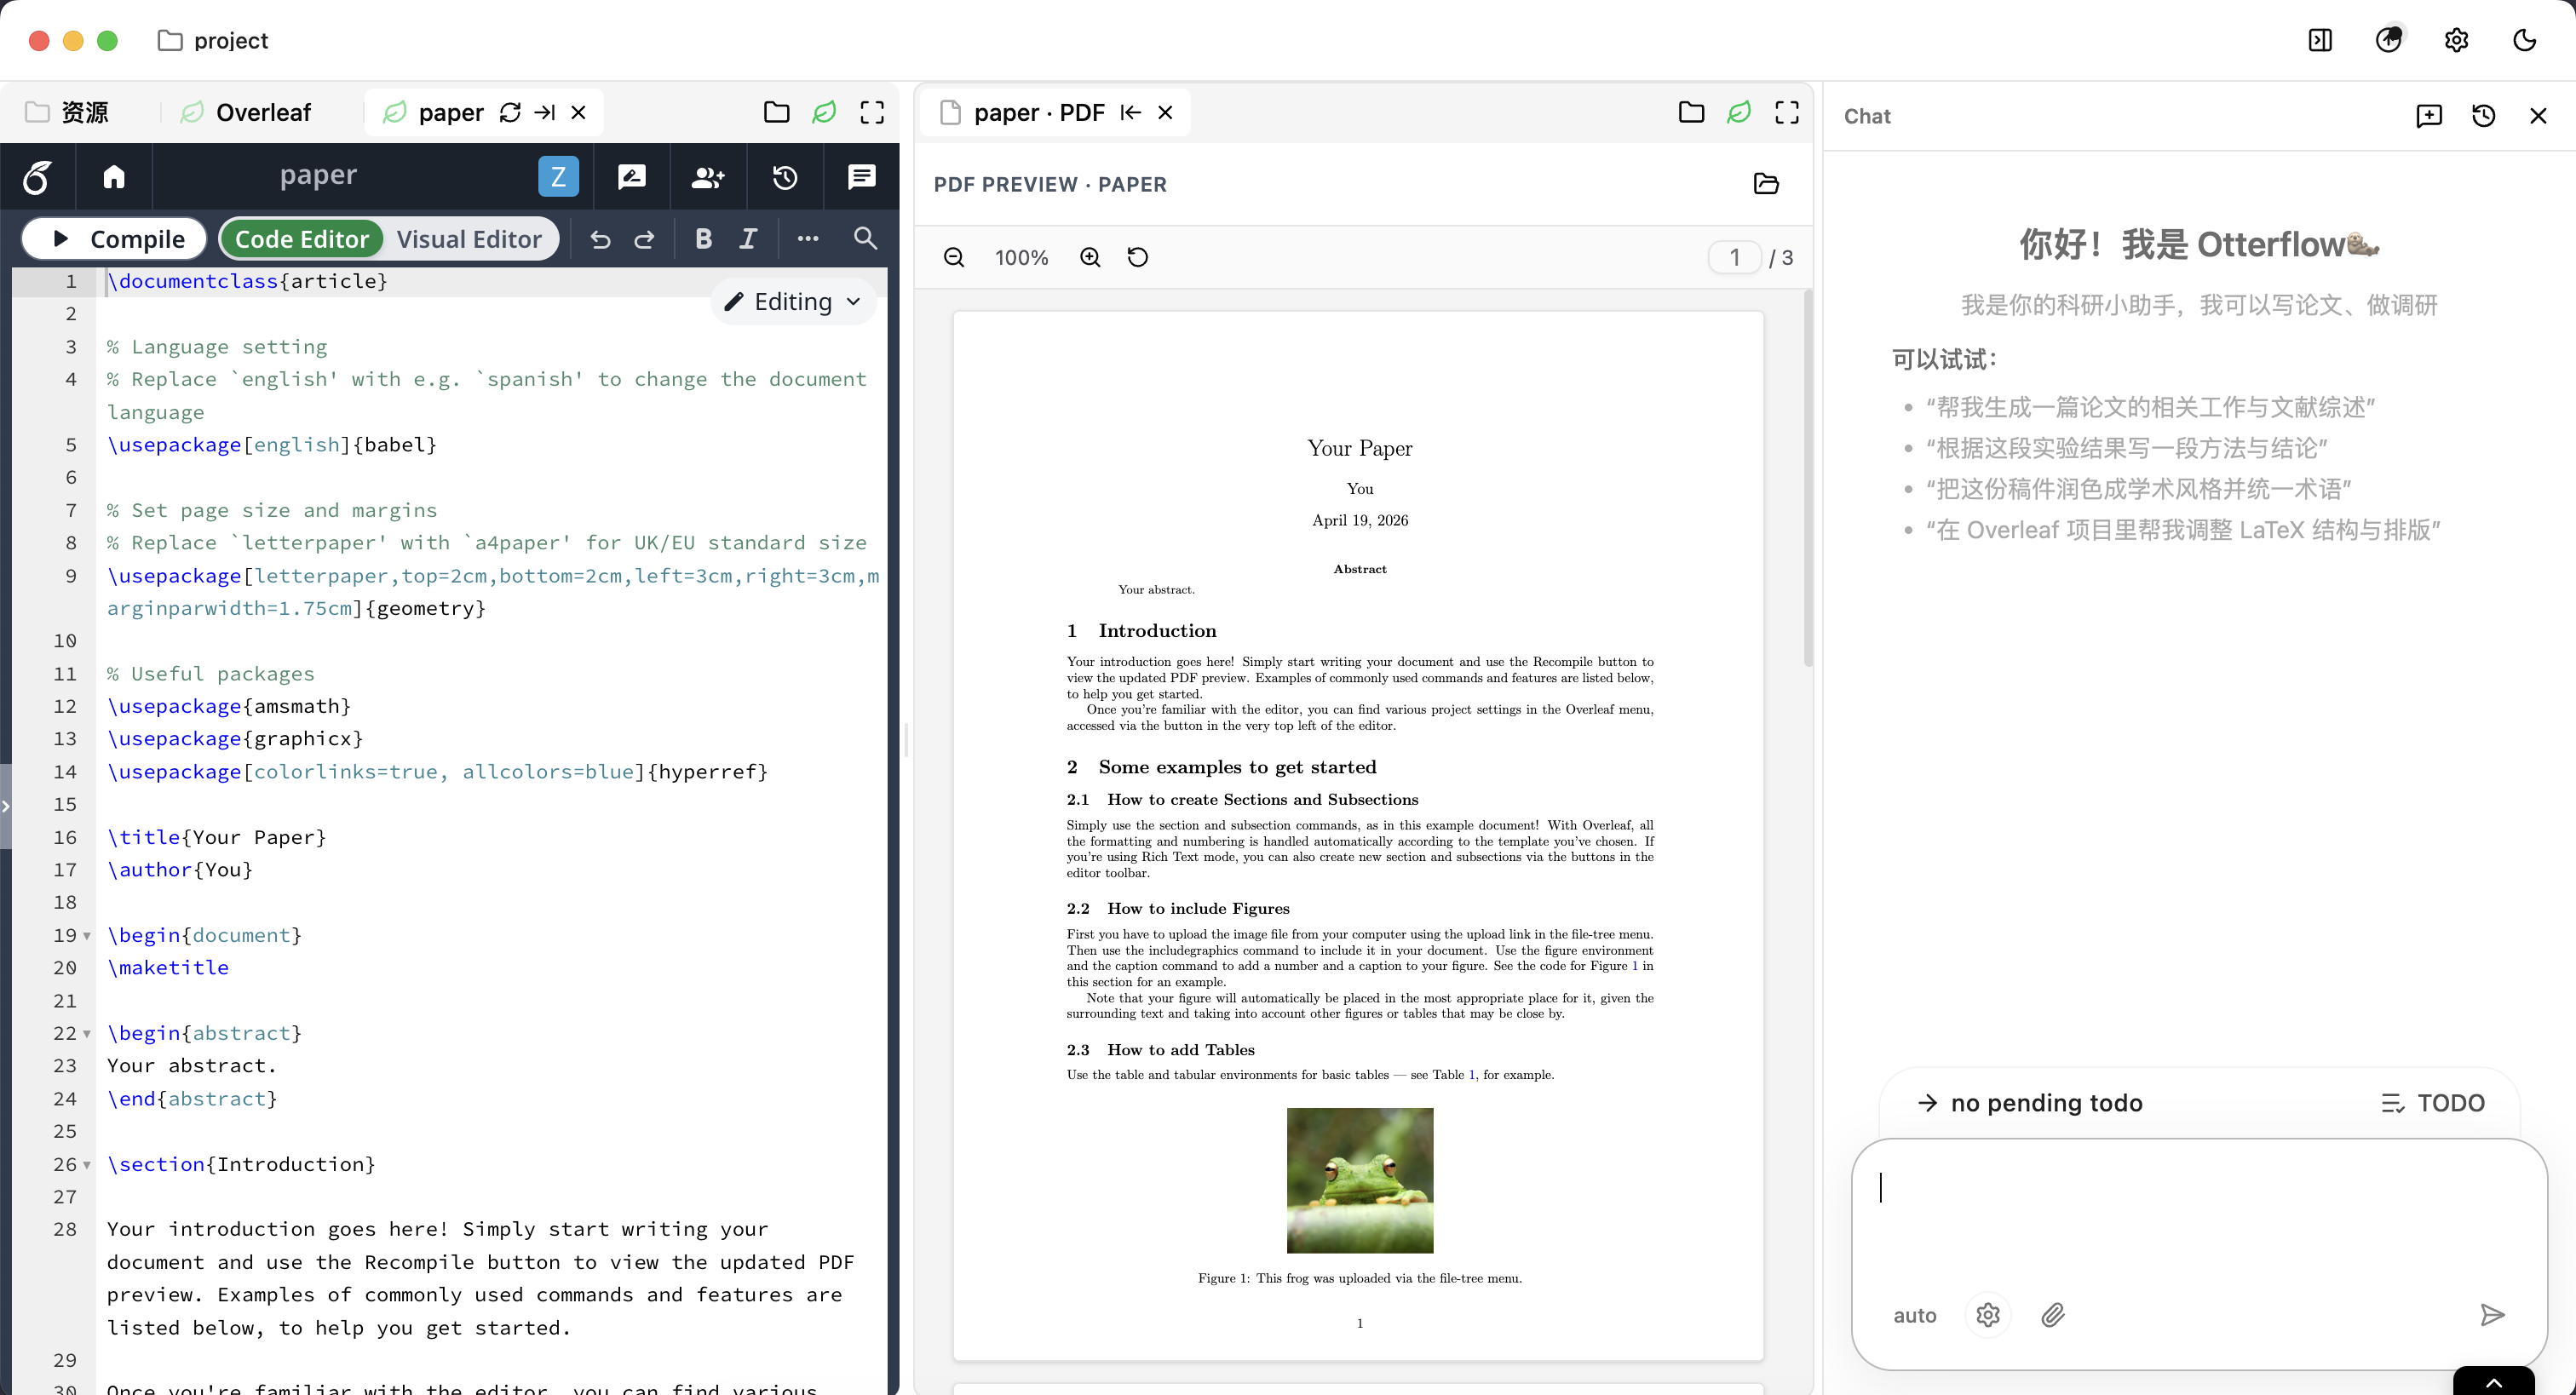The height and width of the screenshot is (1395, 2576).
Task: Open Overleaf history icon in editor toolbar
Action: (x=785, y=177)
